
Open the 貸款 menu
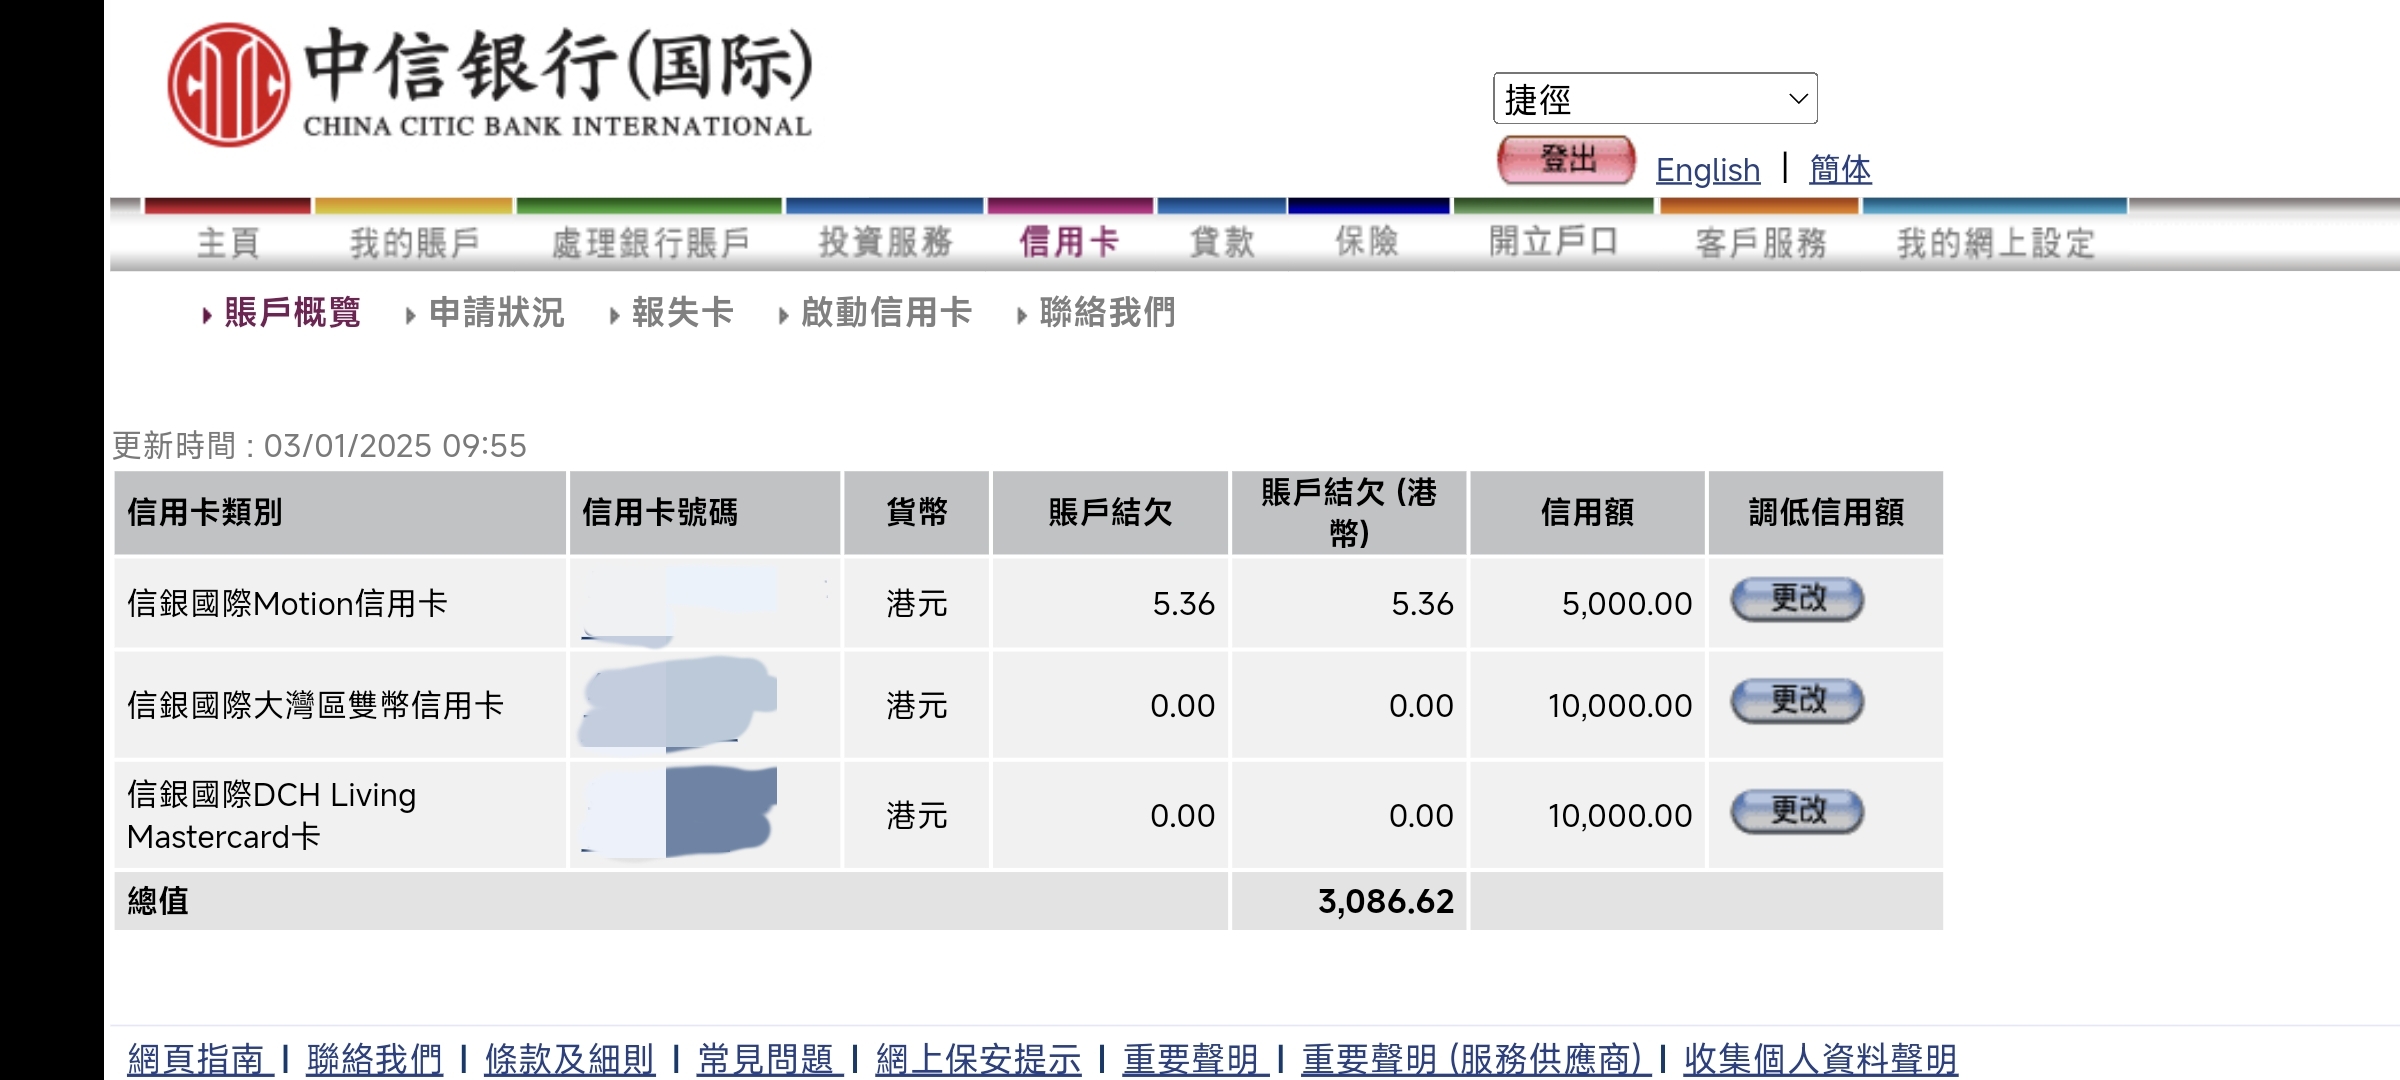[1221, 242]
